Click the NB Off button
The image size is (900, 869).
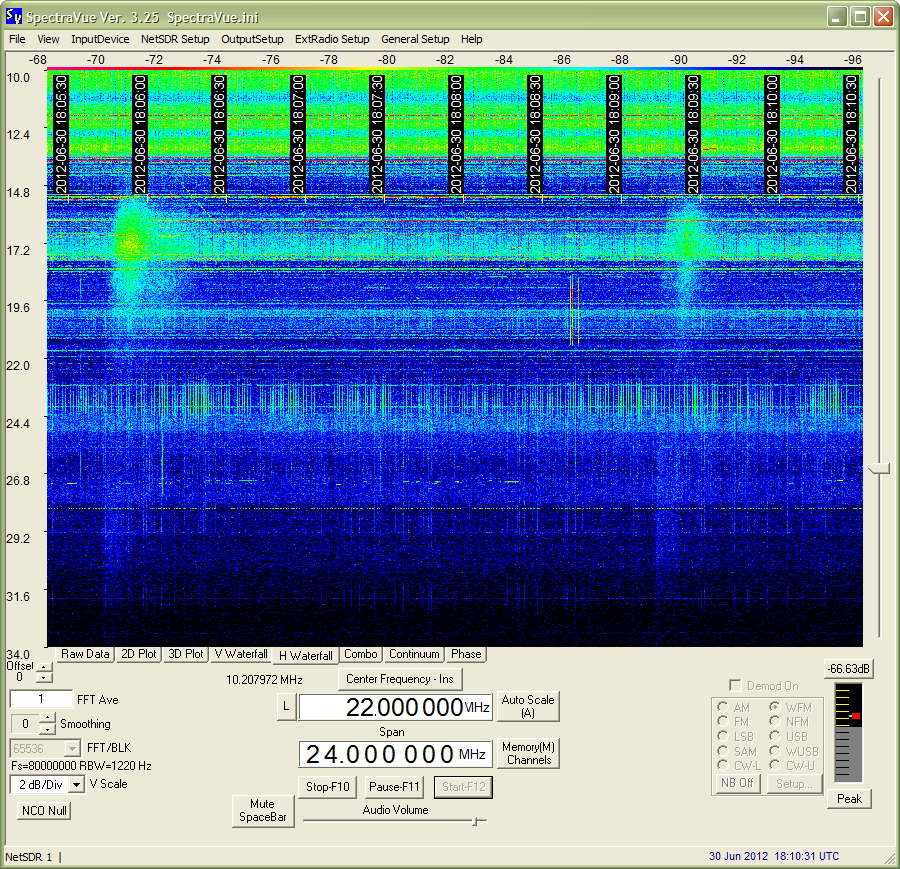(x=737, y=783)
